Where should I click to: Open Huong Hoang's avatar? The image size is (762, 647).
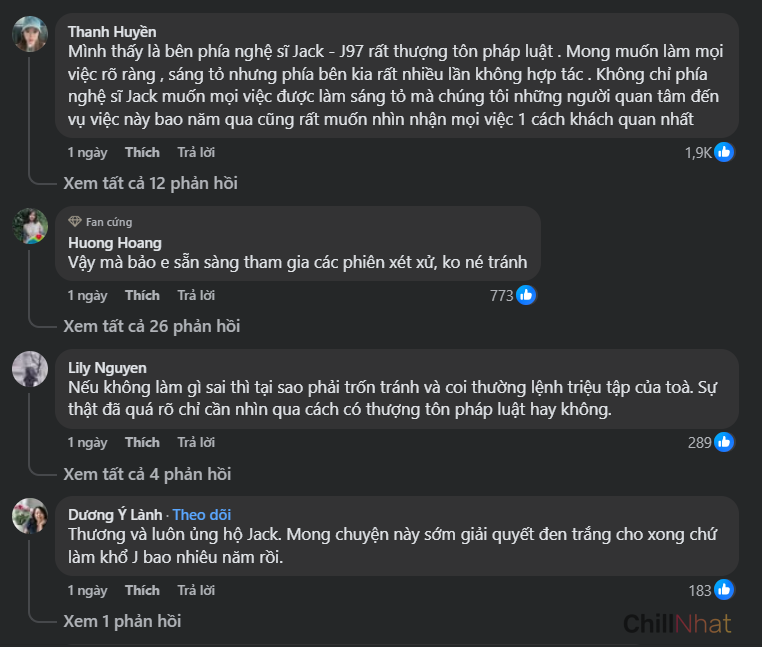30,226
